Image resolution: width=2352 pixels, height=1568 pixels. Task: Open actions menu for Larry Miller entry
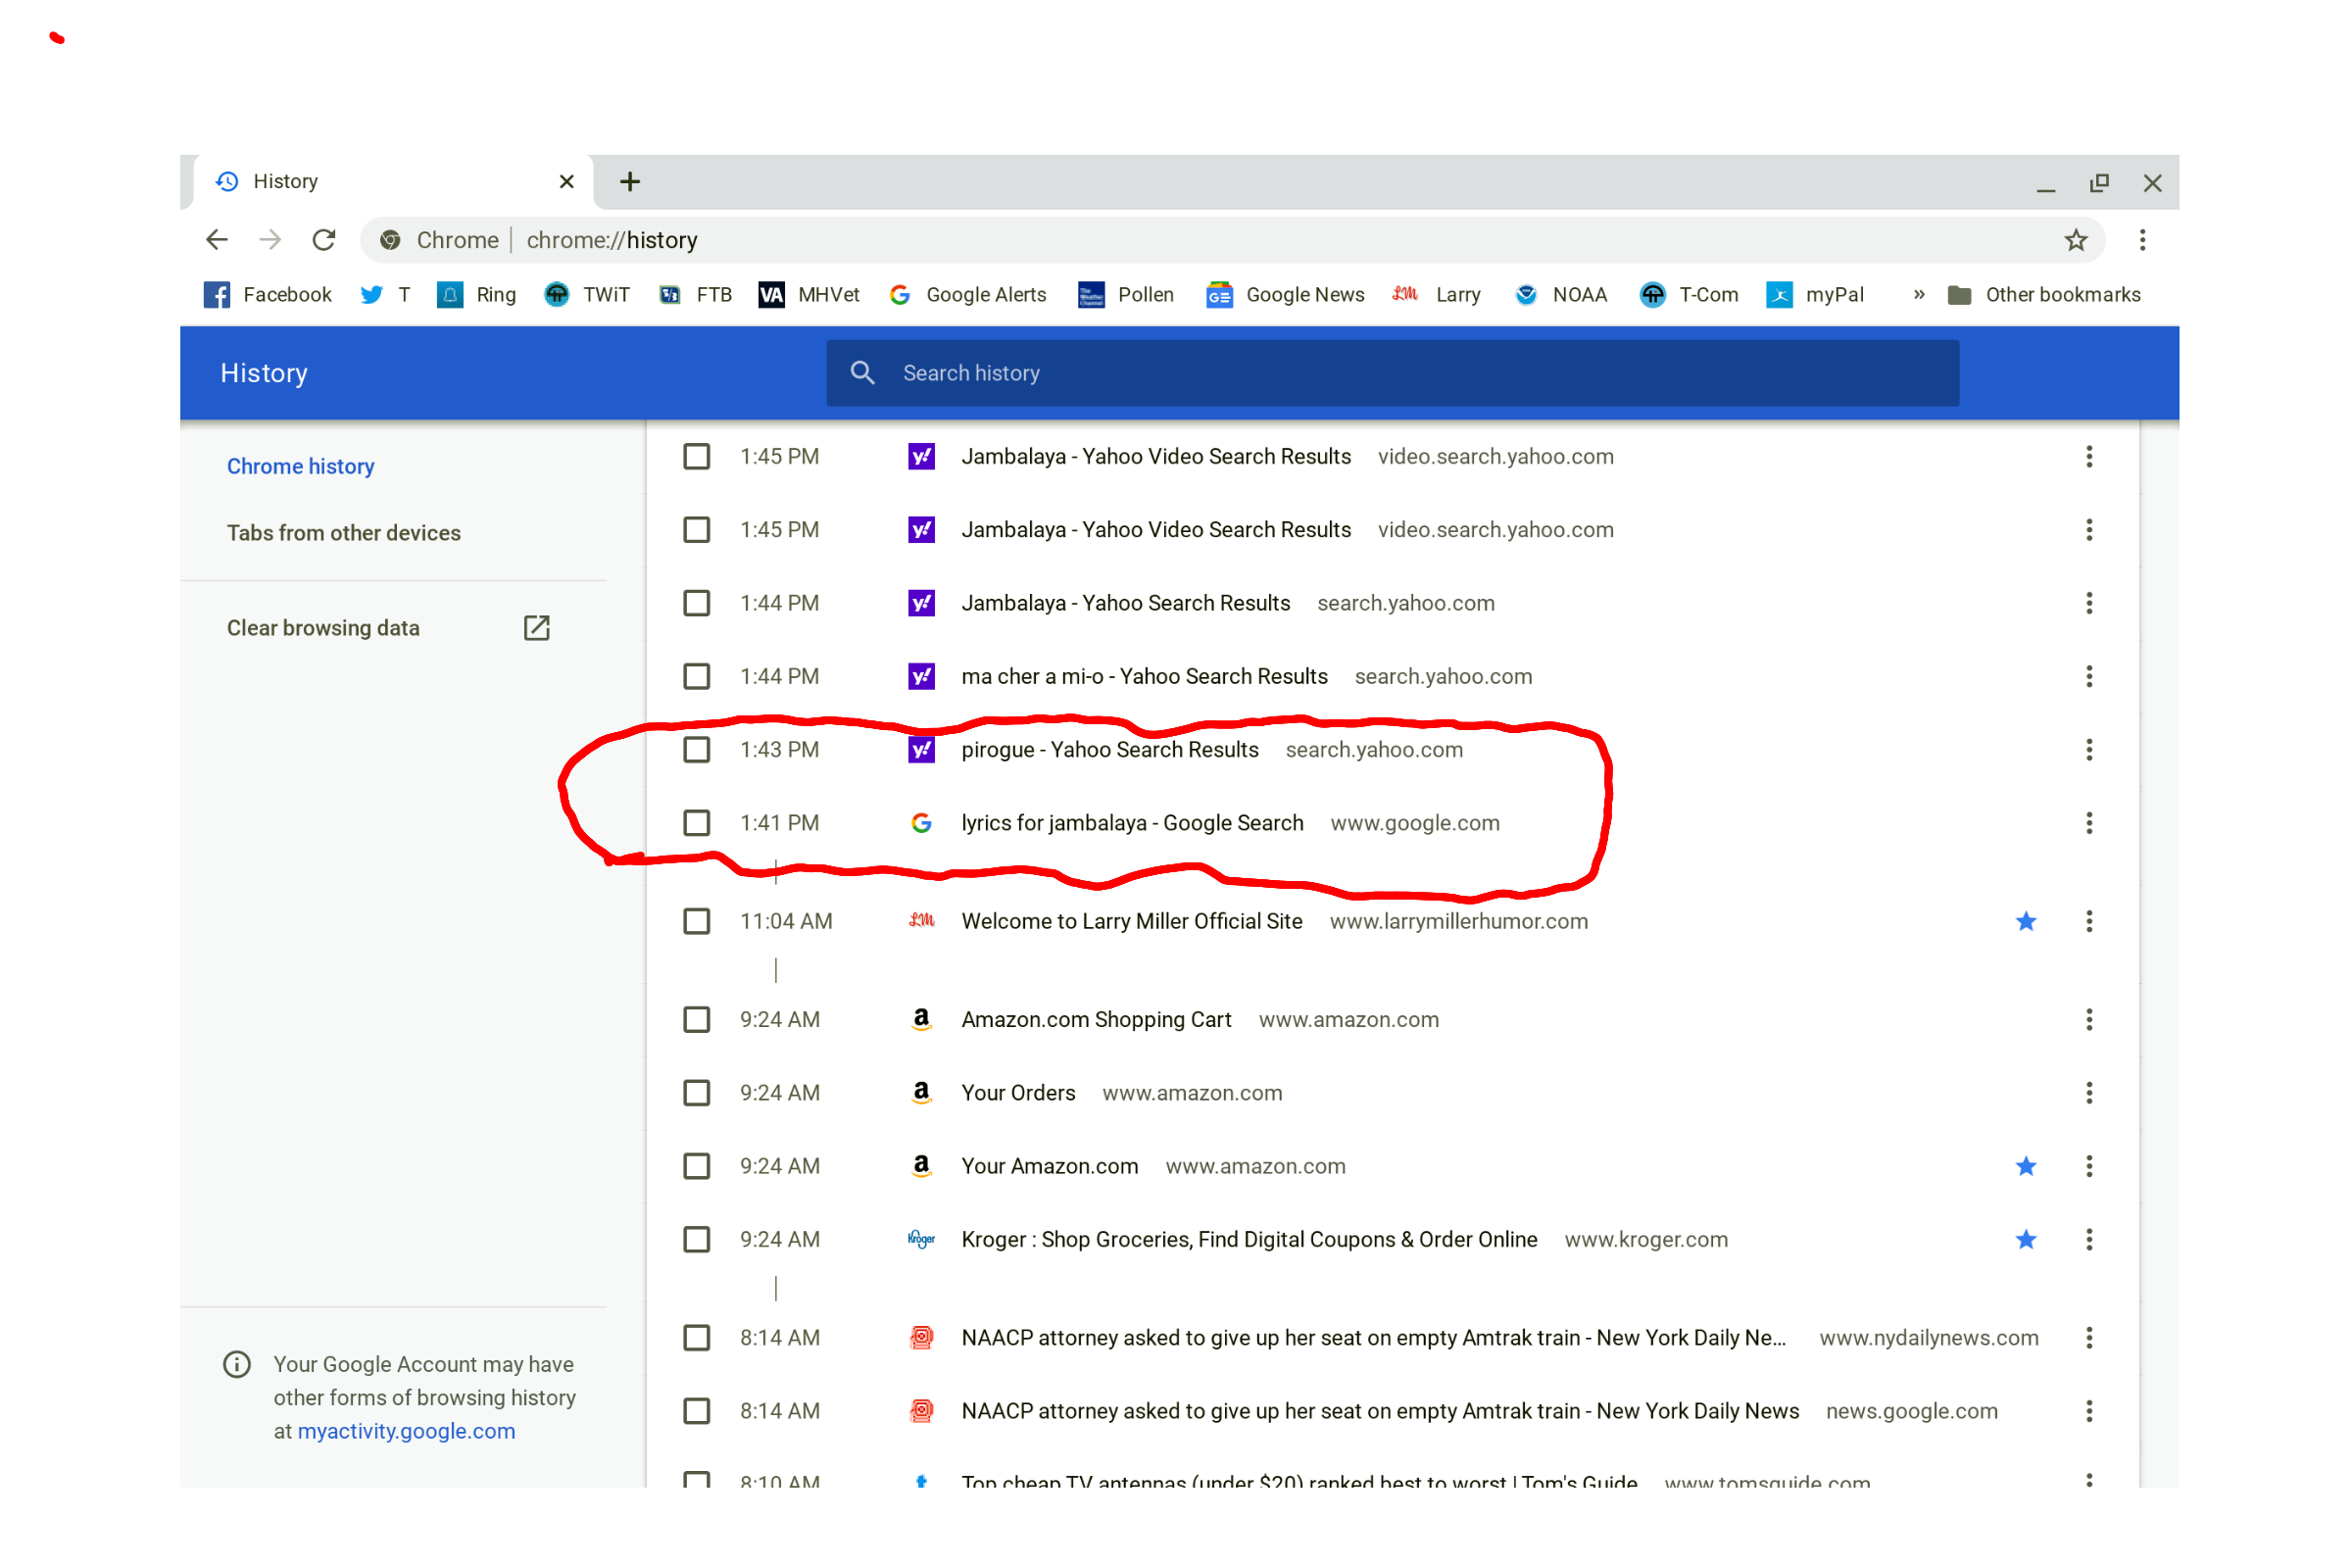pos(2089,921)
